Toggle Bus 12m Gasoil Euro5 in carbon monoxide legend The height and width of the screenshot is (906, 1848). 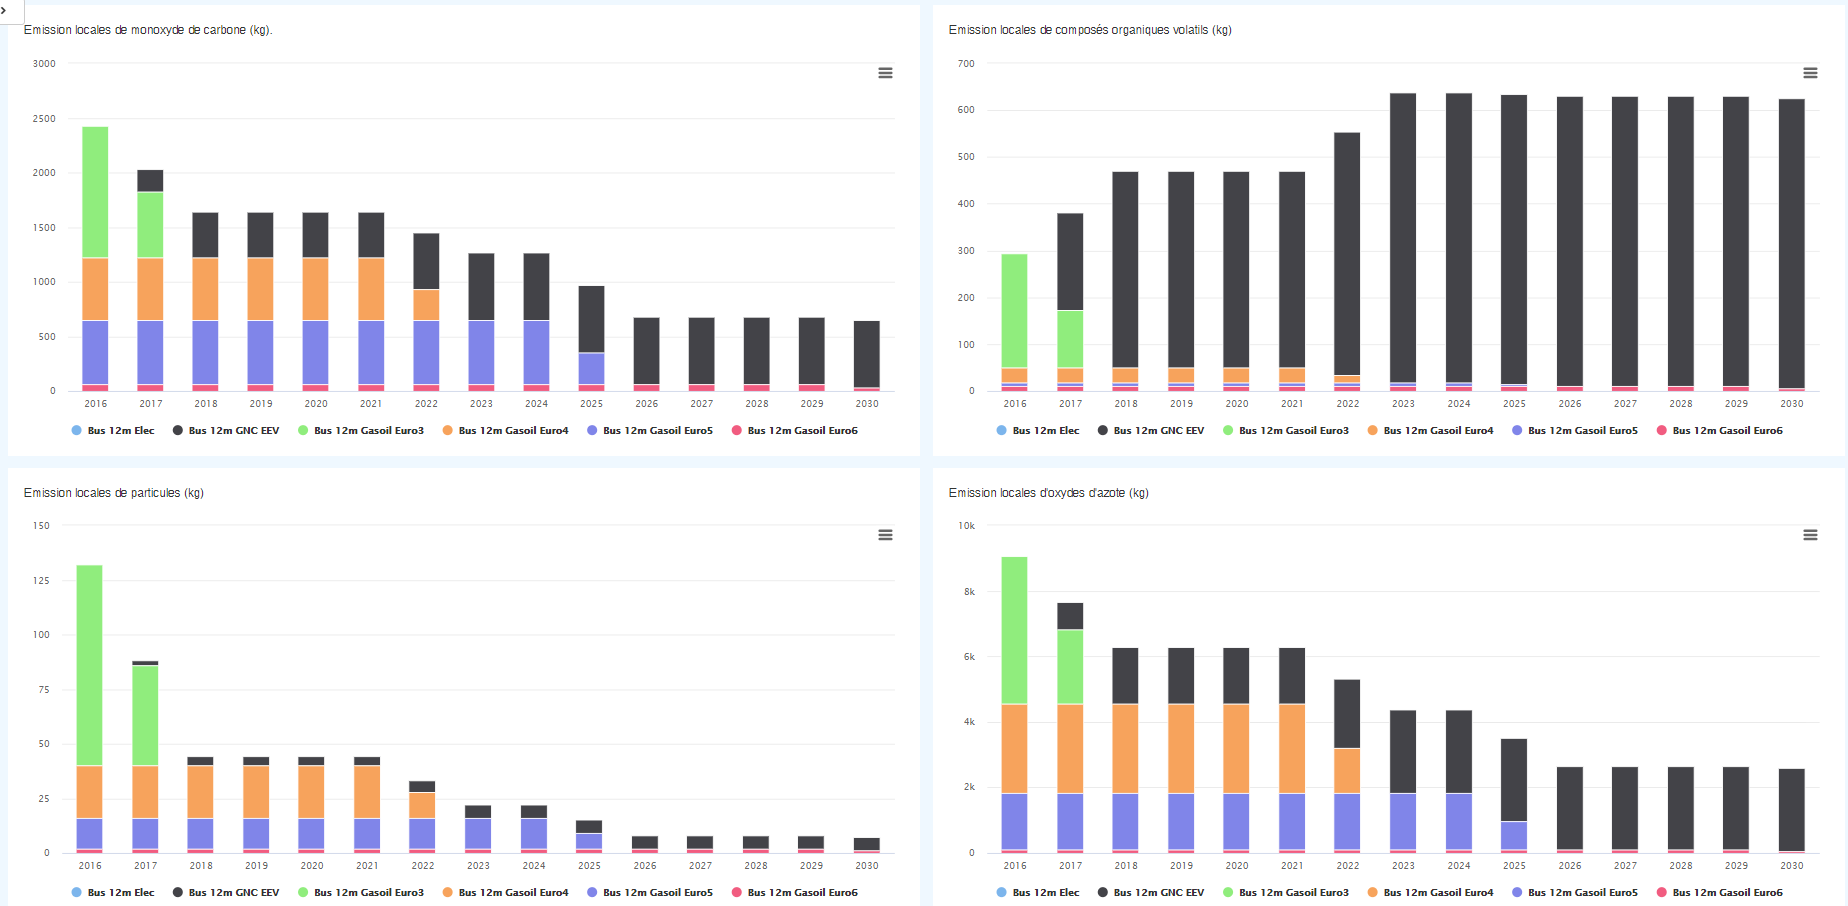[657, 431]
